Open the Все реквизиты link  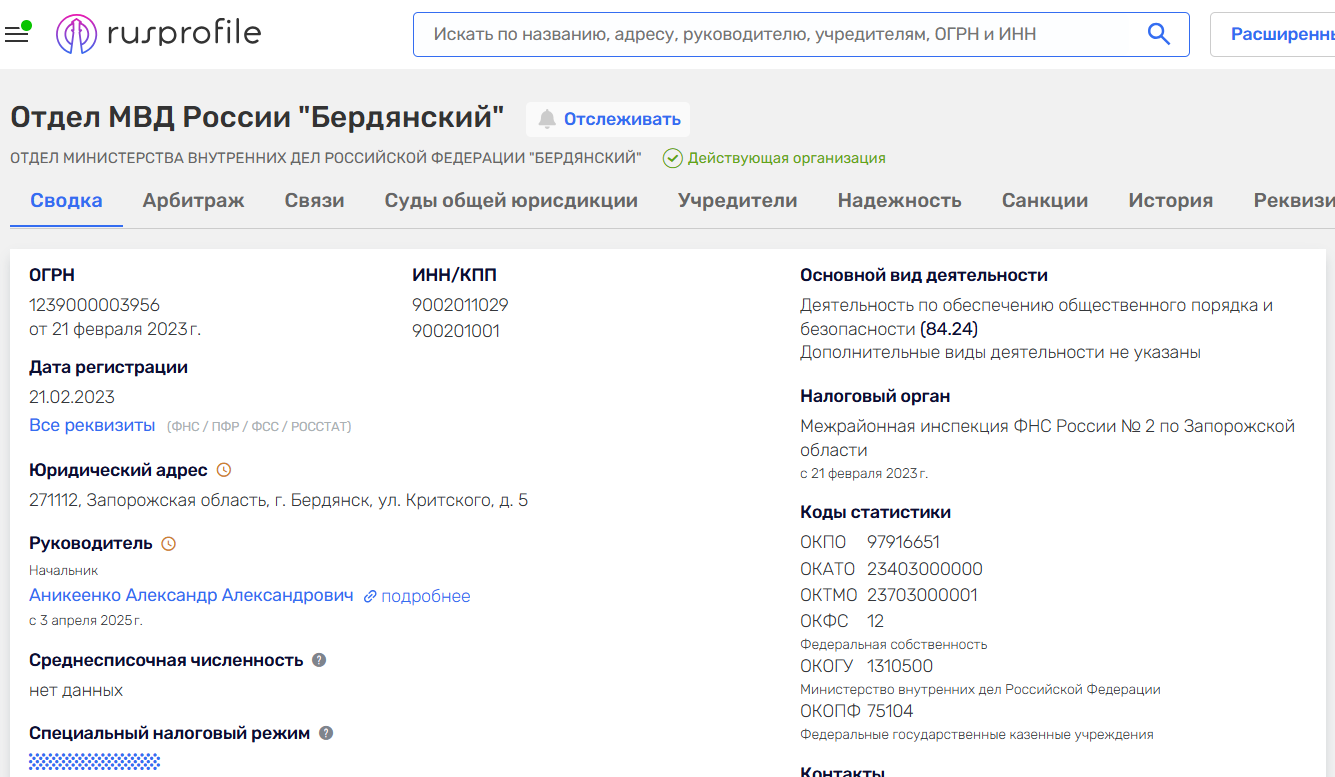[92, 425]
